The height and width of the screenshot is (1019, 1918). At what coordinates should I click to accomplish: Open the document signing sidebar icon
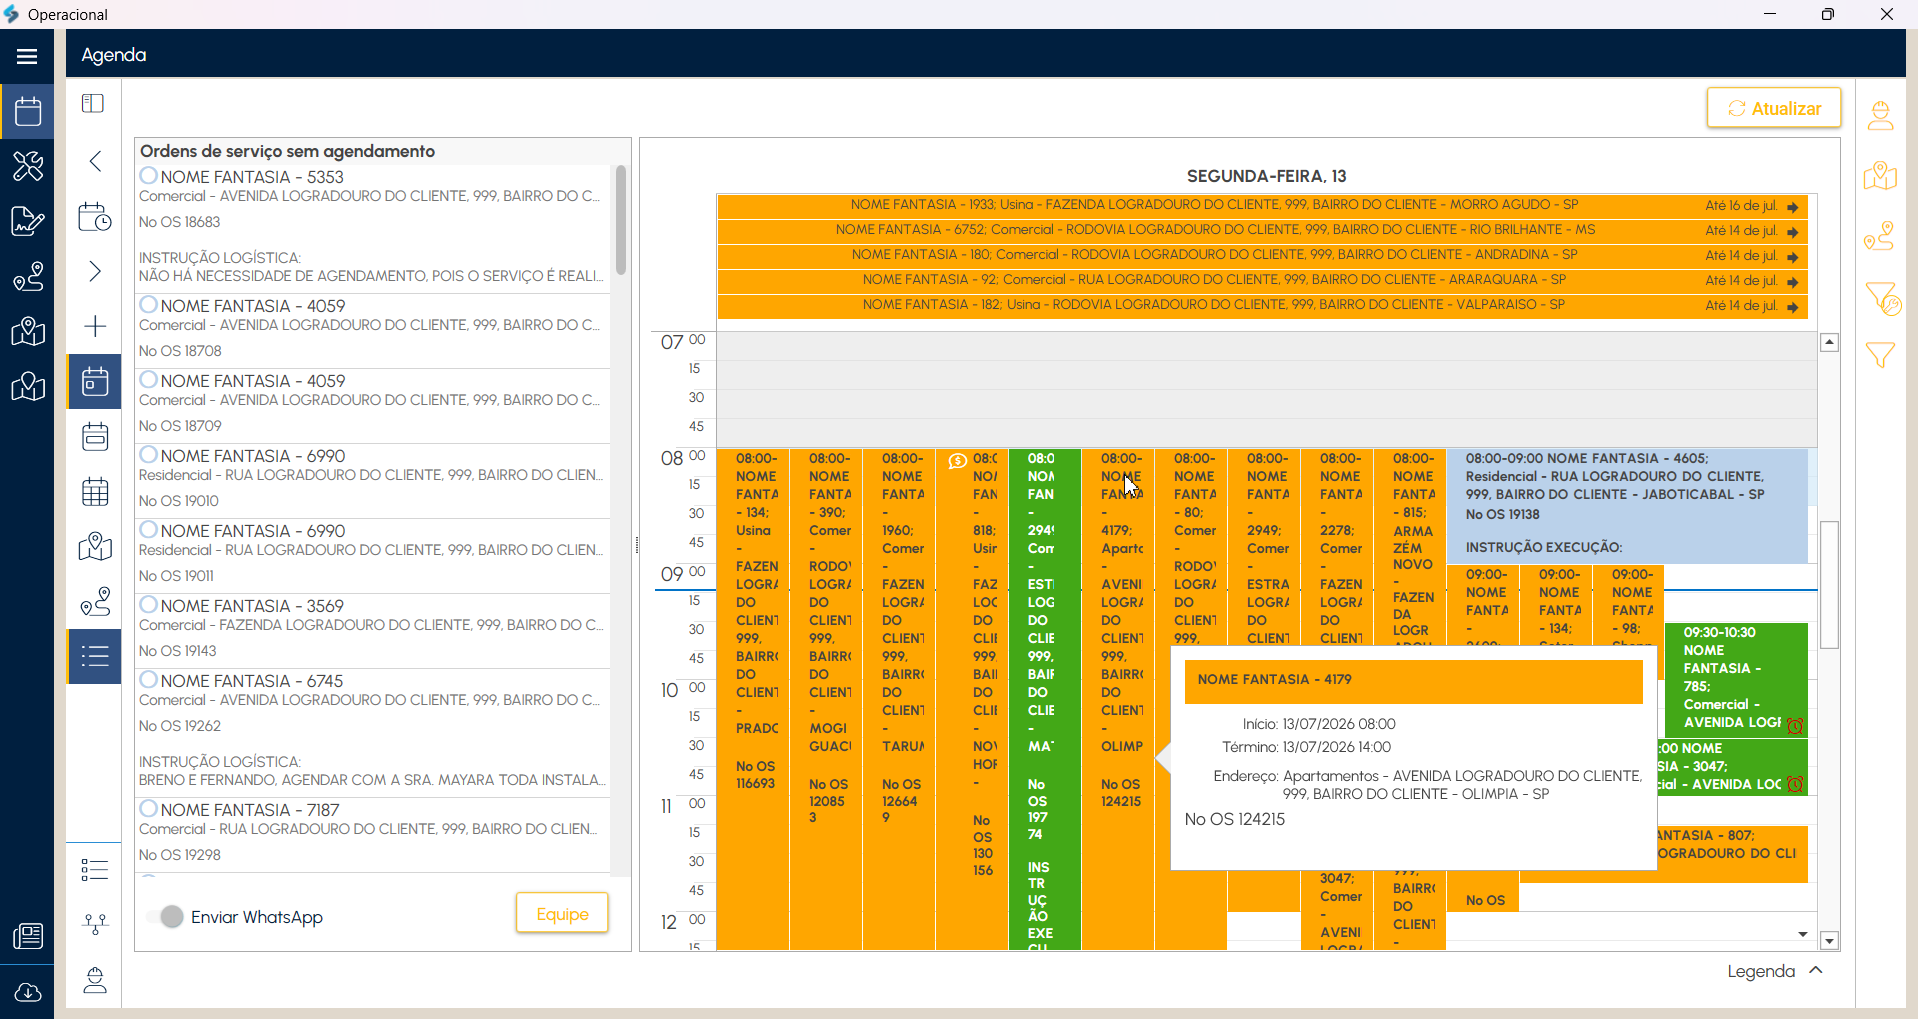click(x=27, y=220)
